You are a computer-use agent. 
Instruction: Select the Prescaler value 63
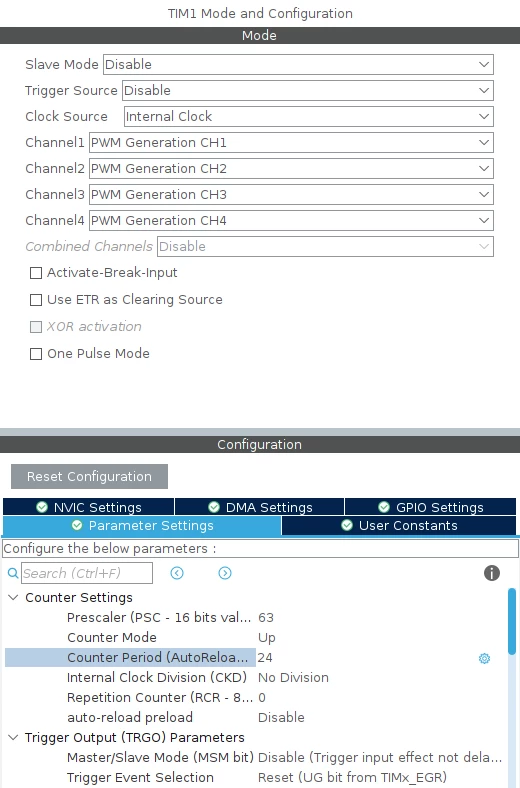coord(266,618)
